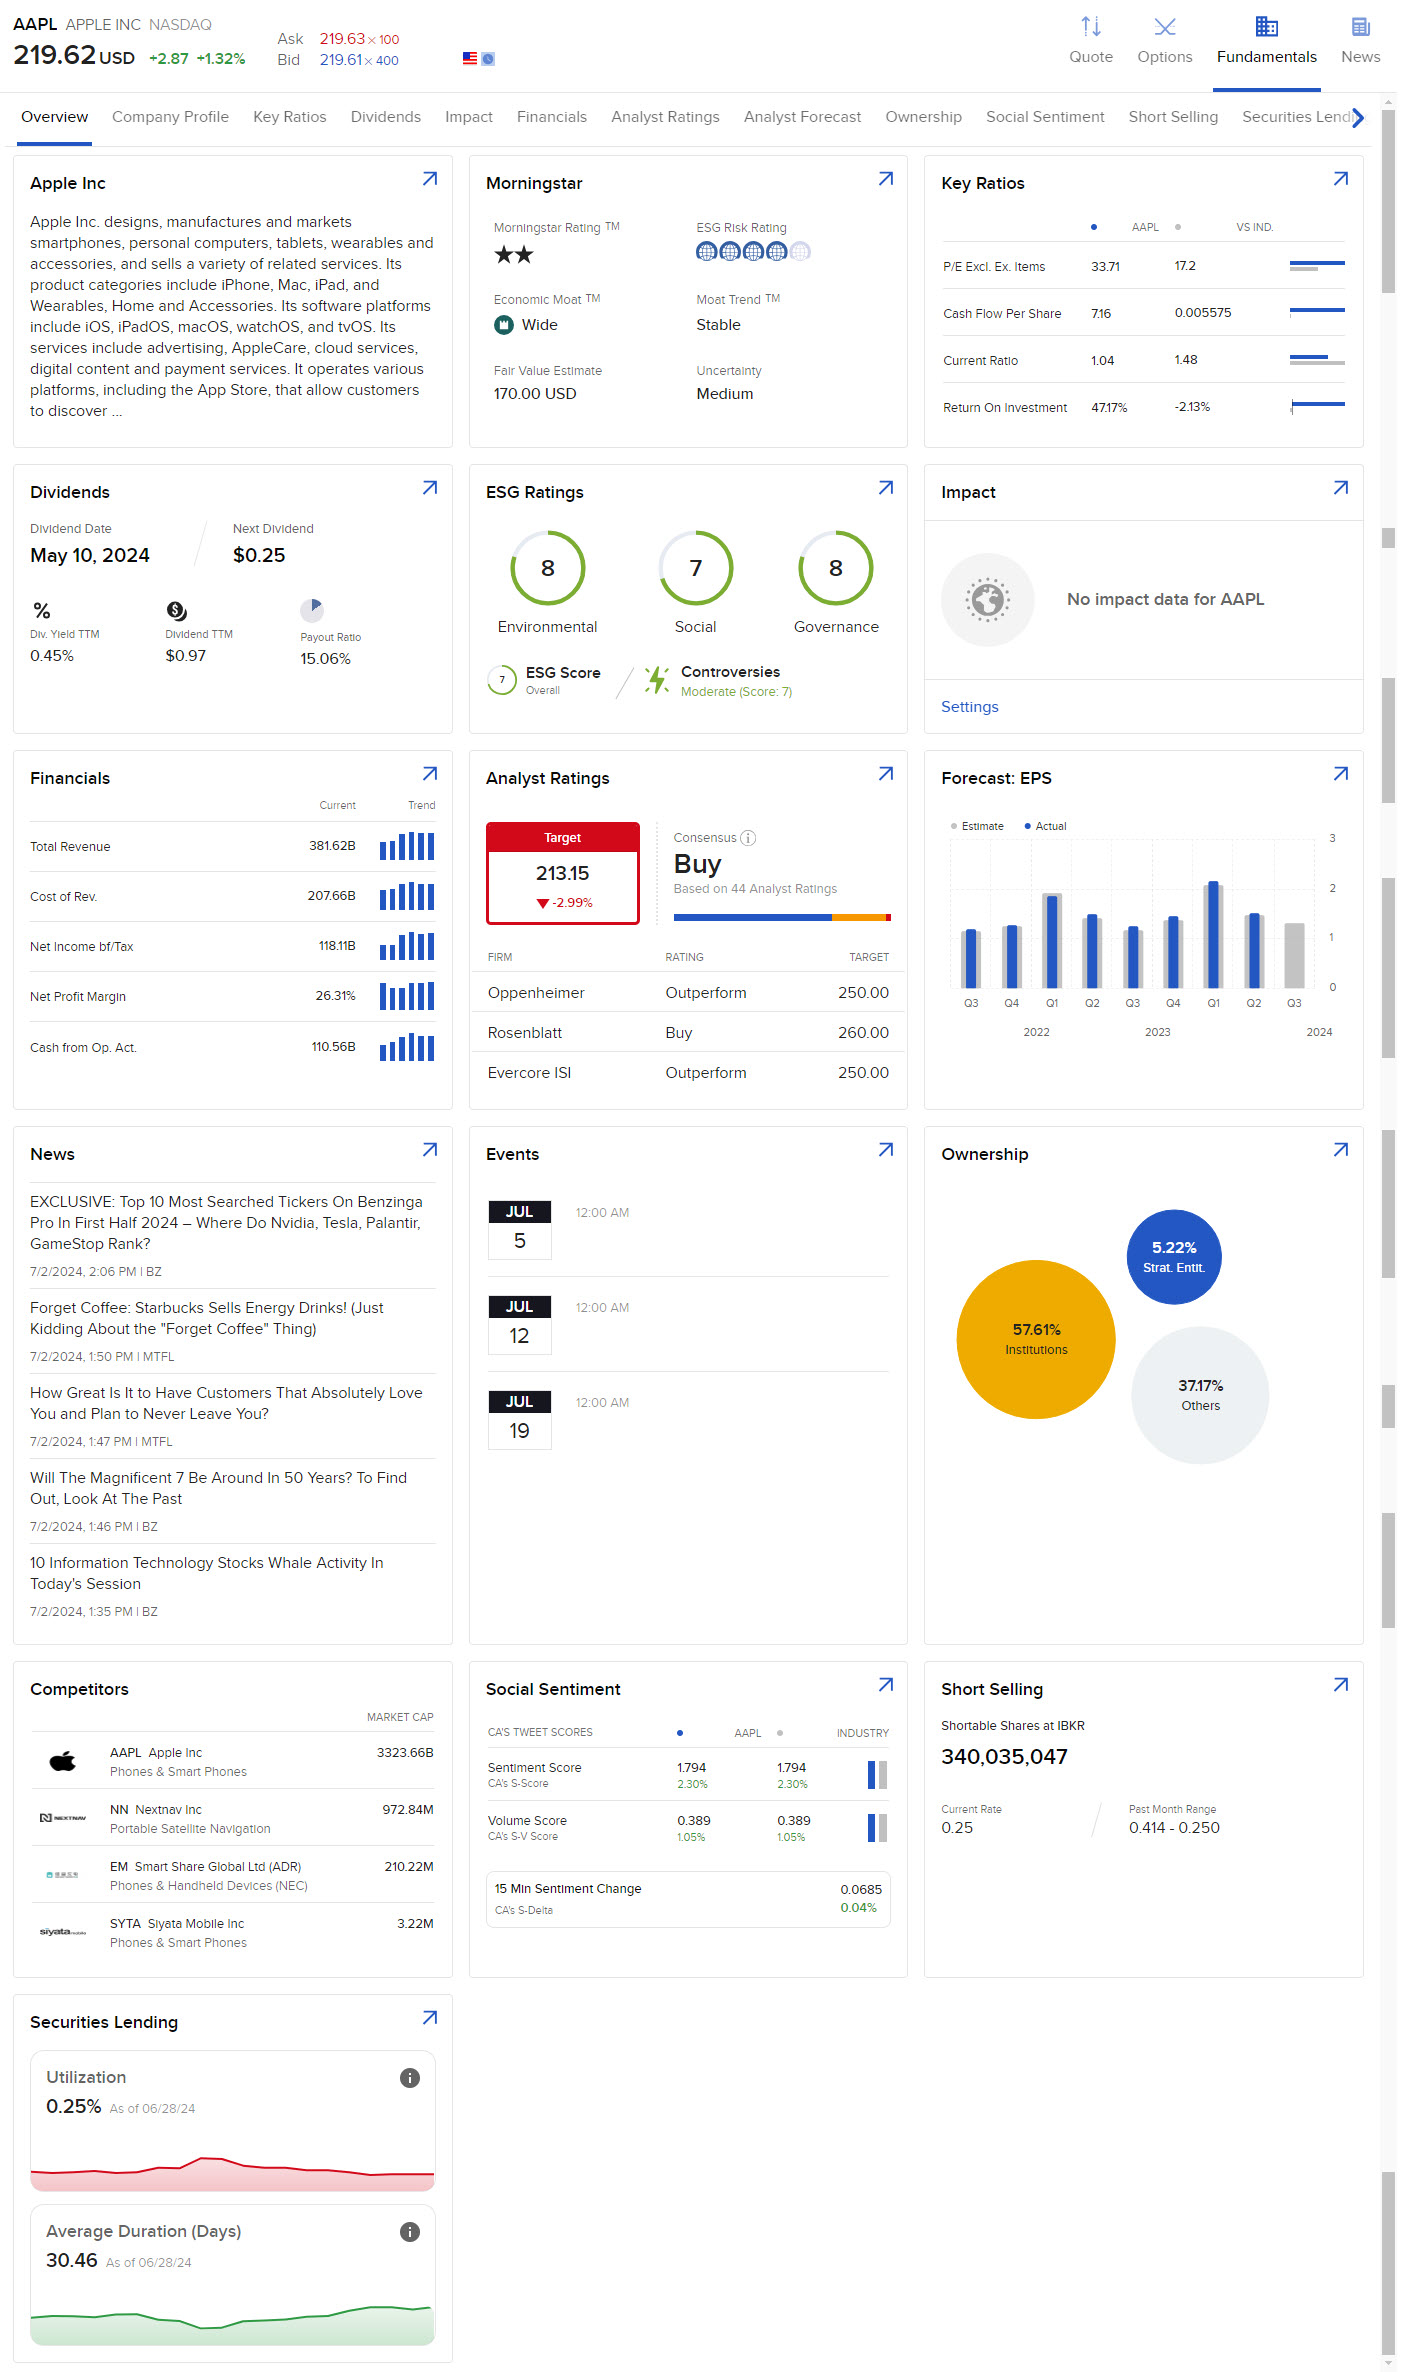1411x2372 pixels.
Task: Expand the Apple Inc panel arrow
Action: (x=430, y=179)
